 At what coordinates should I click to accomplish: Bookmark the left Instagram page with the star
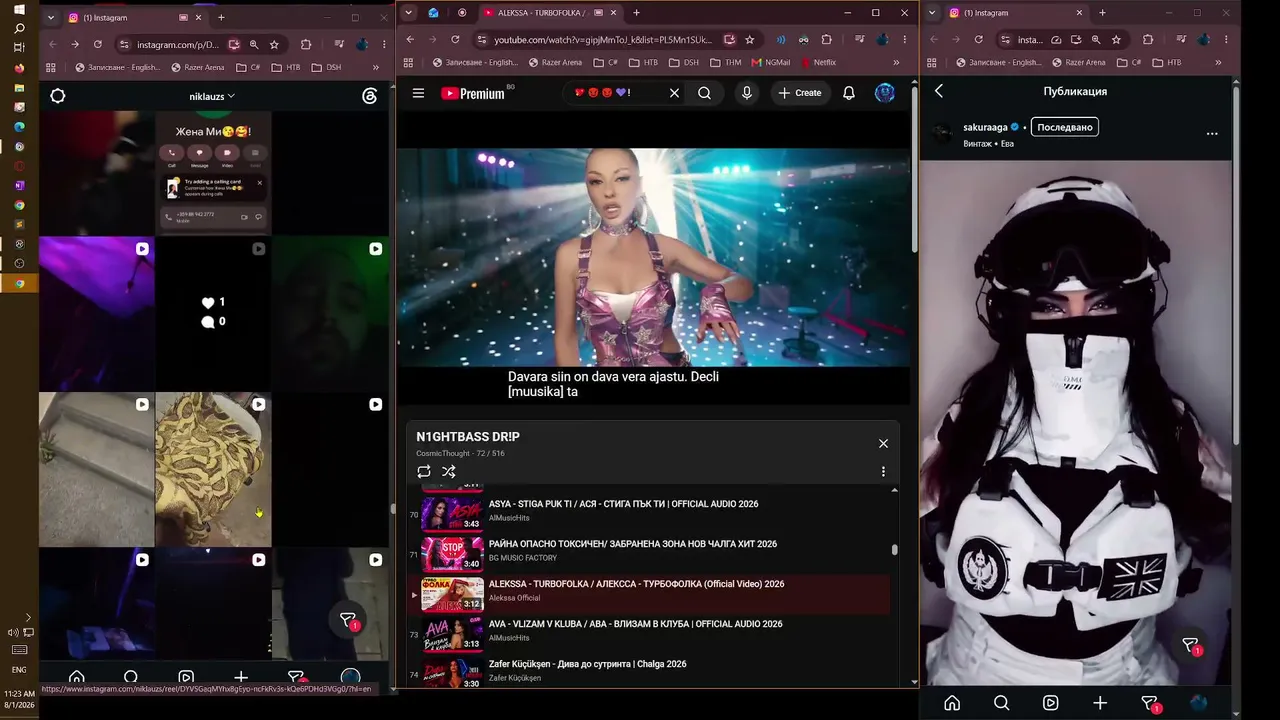274,45
